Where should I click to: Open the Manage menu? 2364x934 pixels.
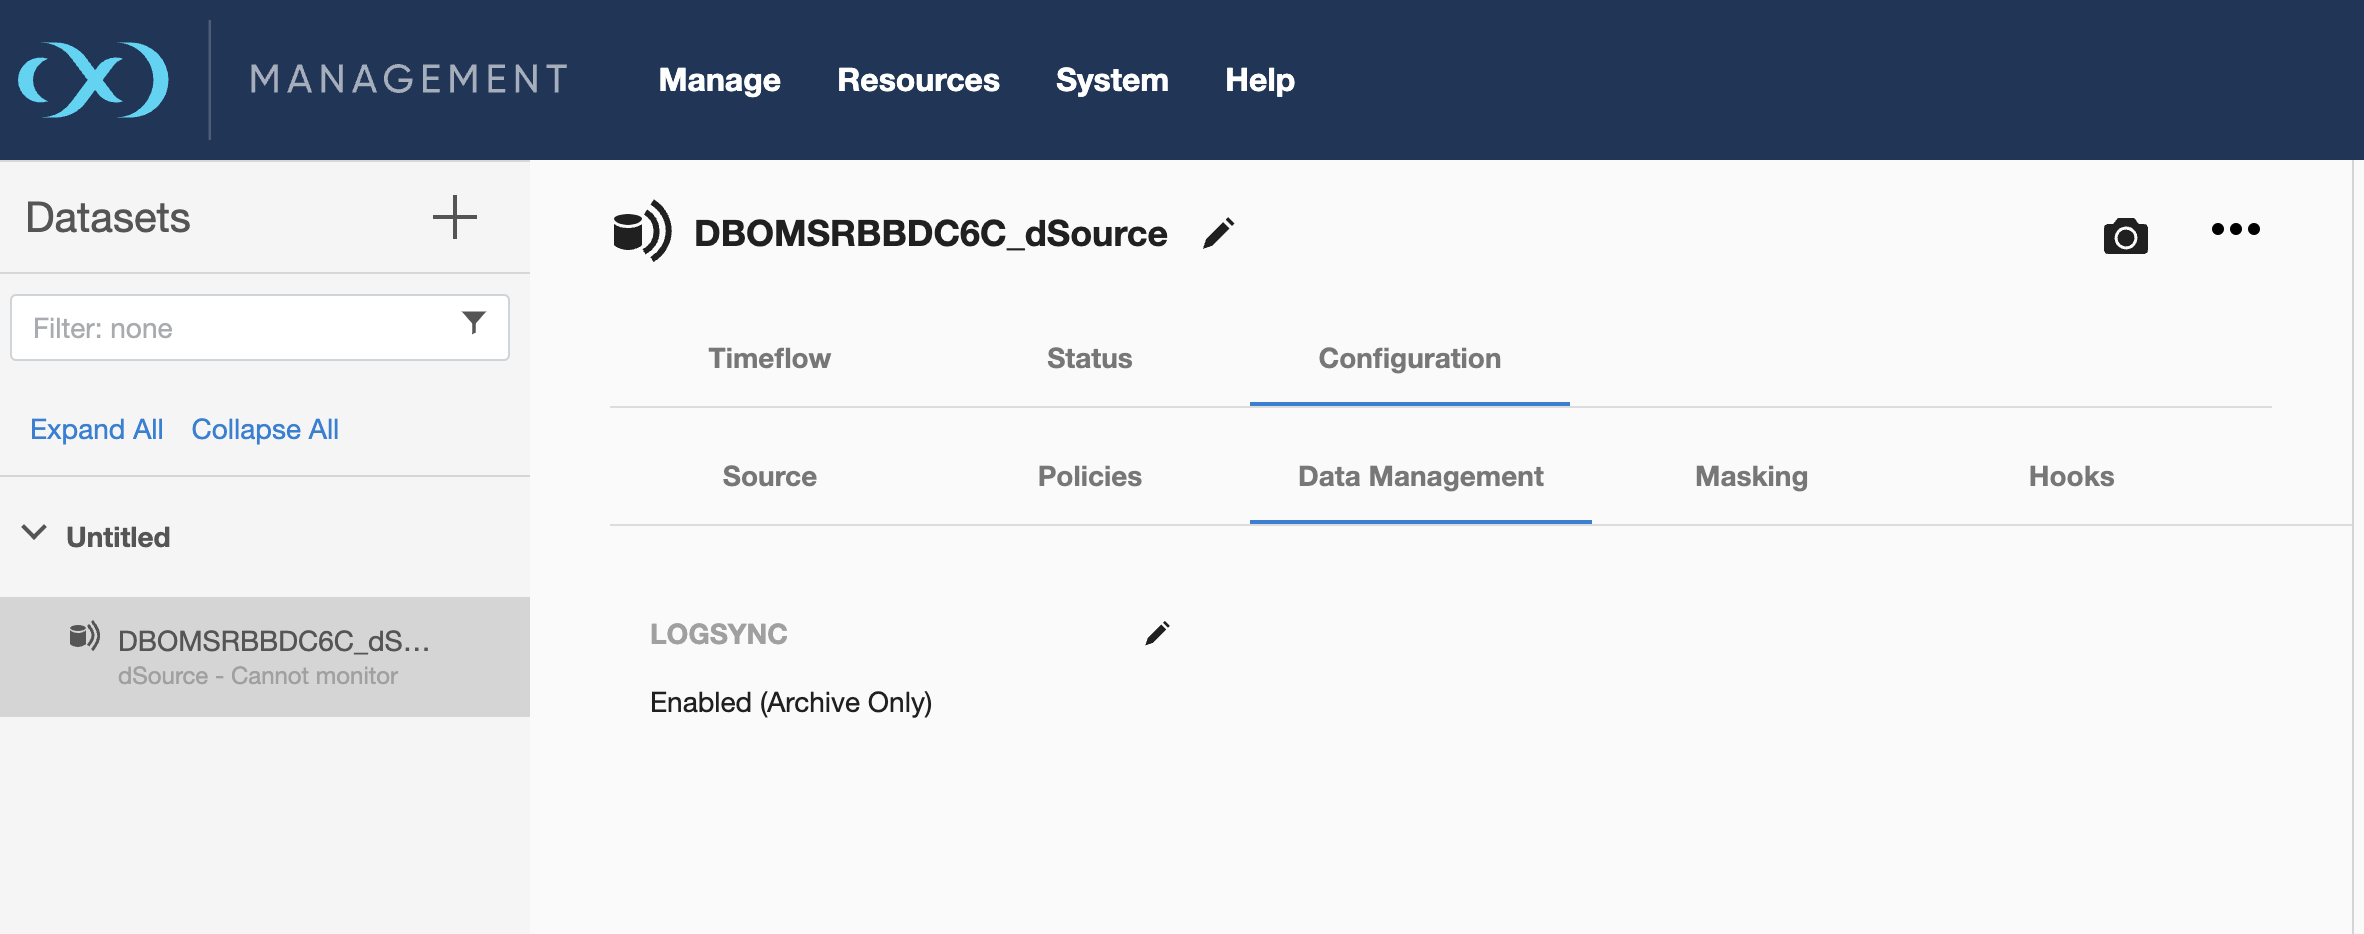pyautogui.click(x=719, y=80)
